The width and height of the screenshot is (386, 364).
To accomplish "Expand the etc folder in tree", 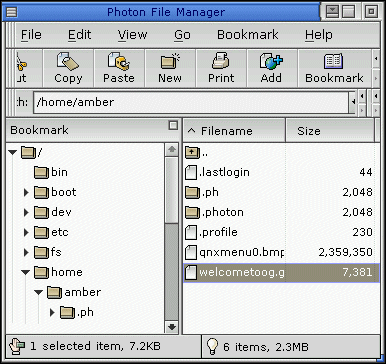I will click(x=26, y=232).
